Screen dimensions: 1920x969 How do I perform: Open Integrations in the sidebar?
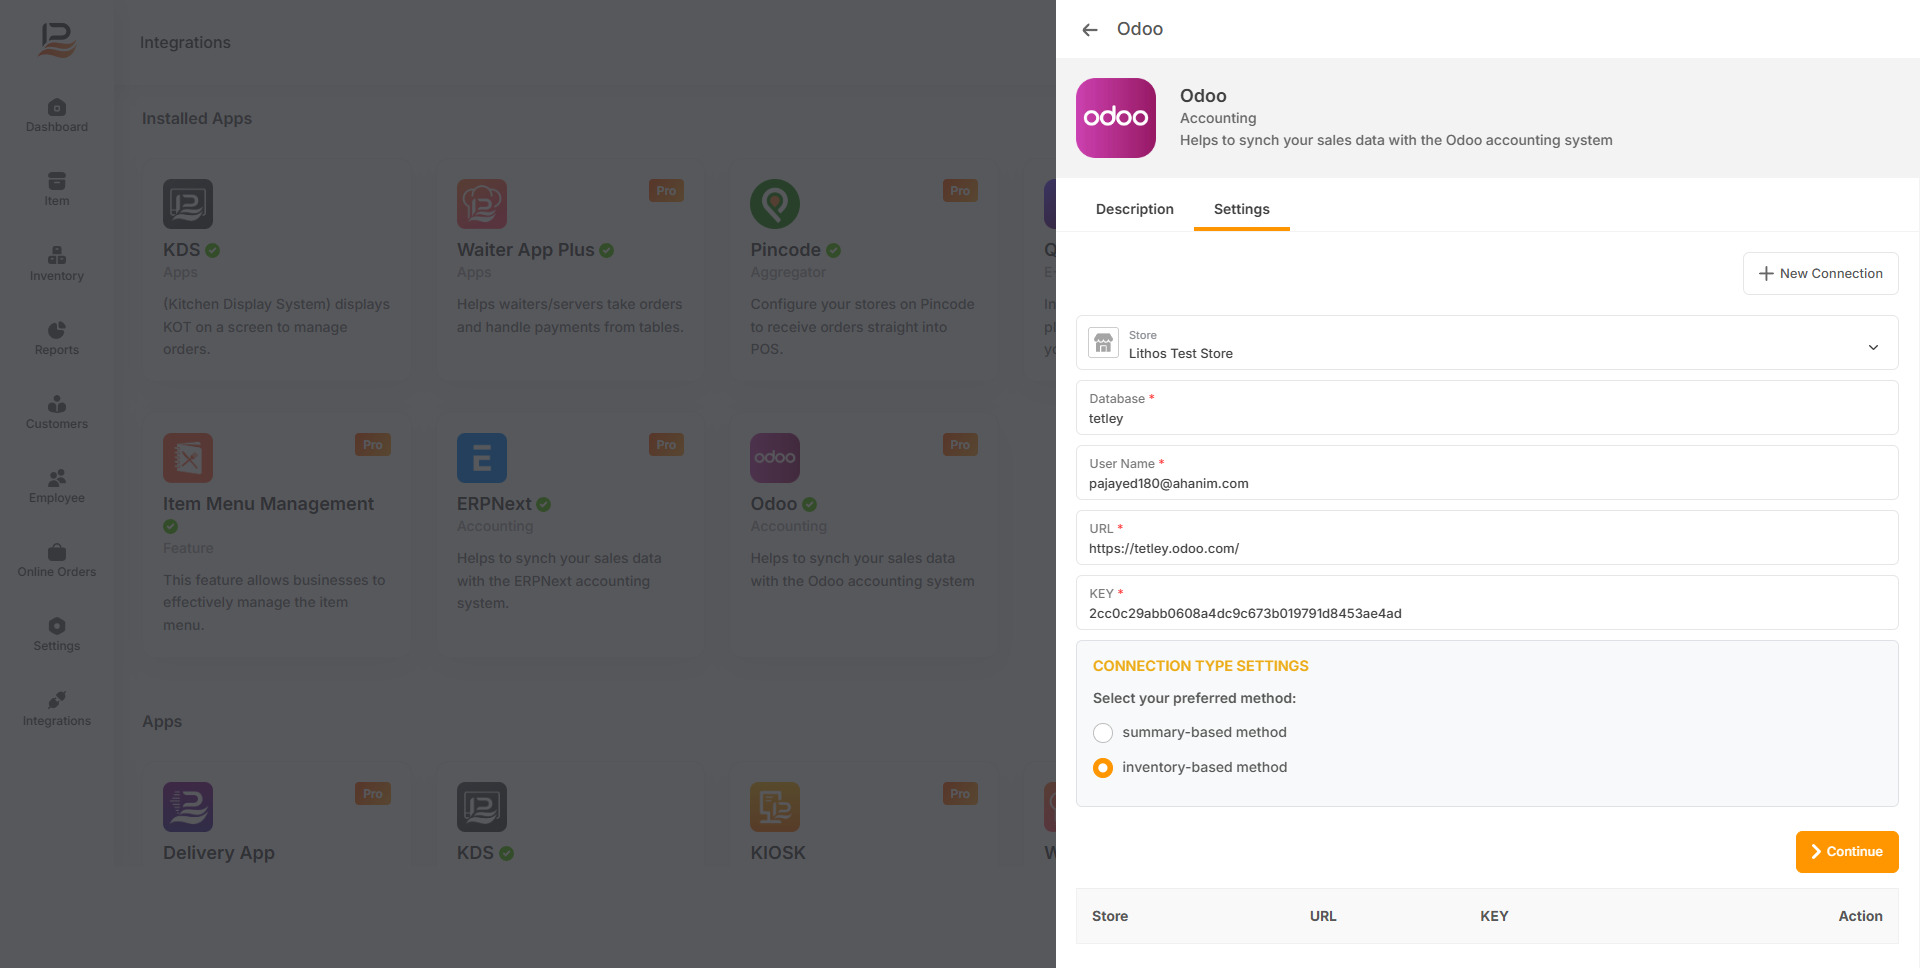[57, 710]
